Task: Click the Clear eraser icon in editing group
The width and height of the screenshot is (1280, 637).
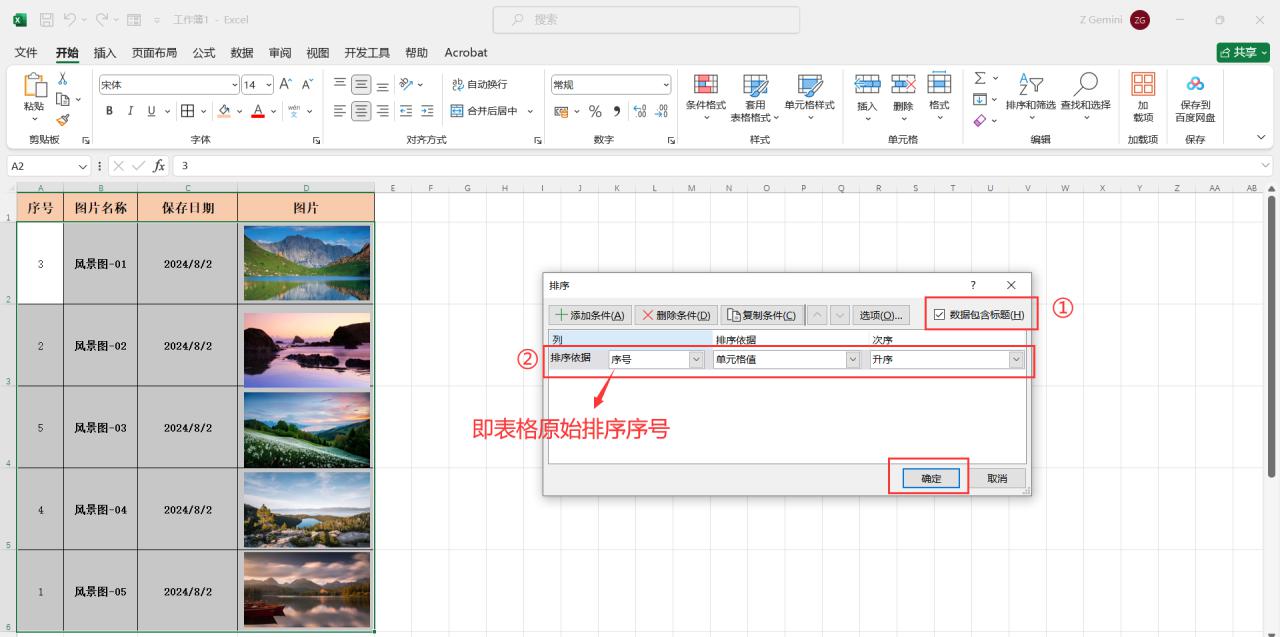Action: coord(980,120)
